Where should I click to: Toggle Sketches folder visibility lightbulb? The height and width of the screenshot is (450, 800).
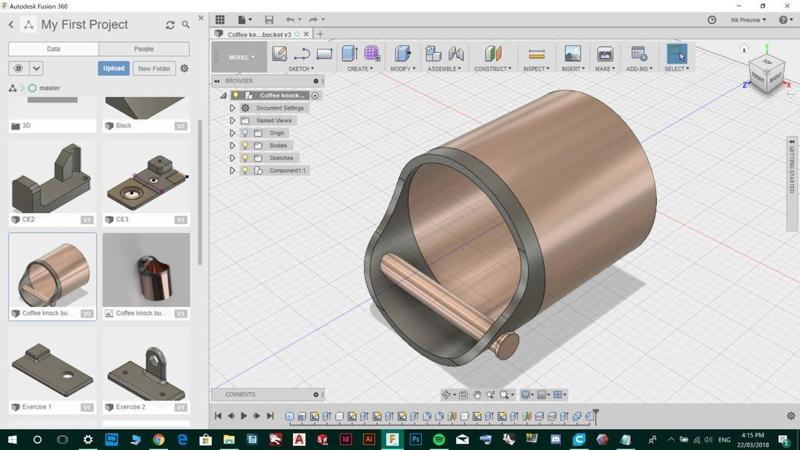coord(244,158)
